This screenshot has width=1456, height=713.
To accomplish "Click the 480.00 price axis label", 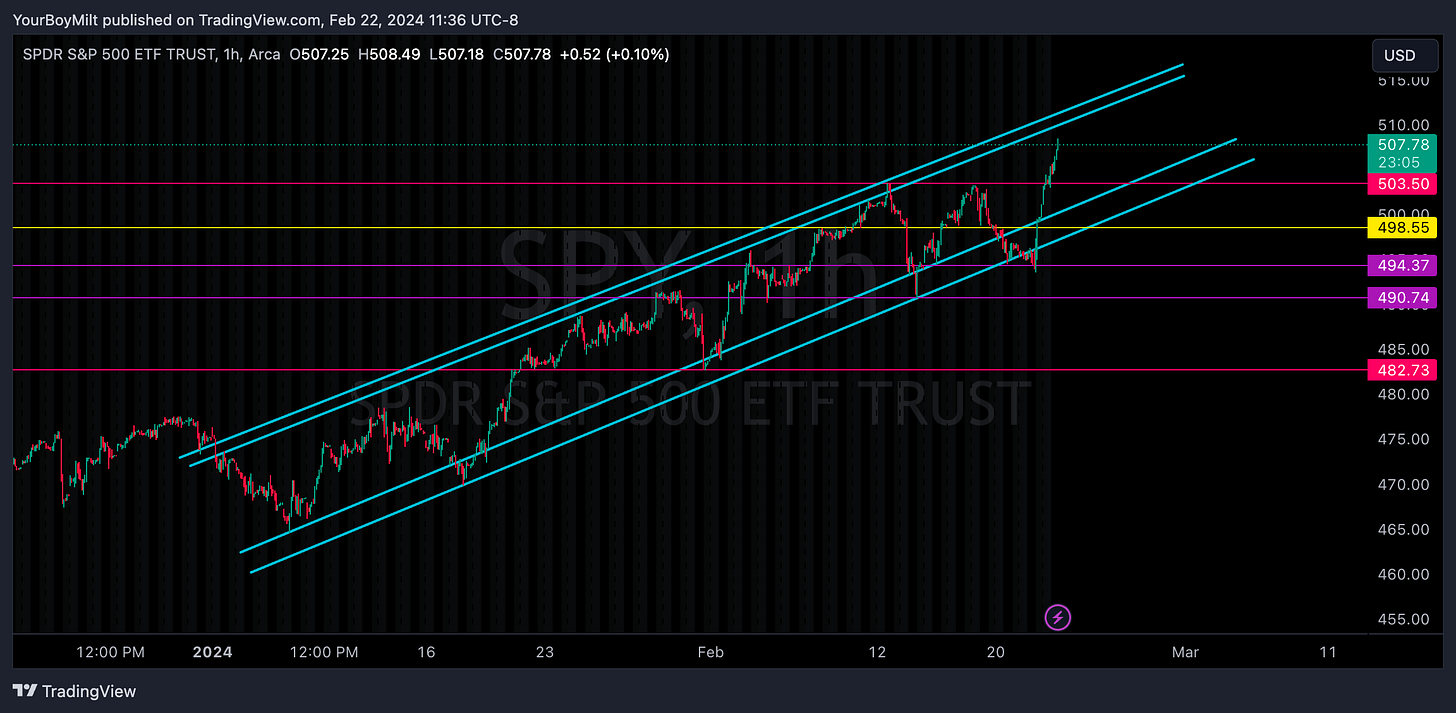I will pos(1402,394).
